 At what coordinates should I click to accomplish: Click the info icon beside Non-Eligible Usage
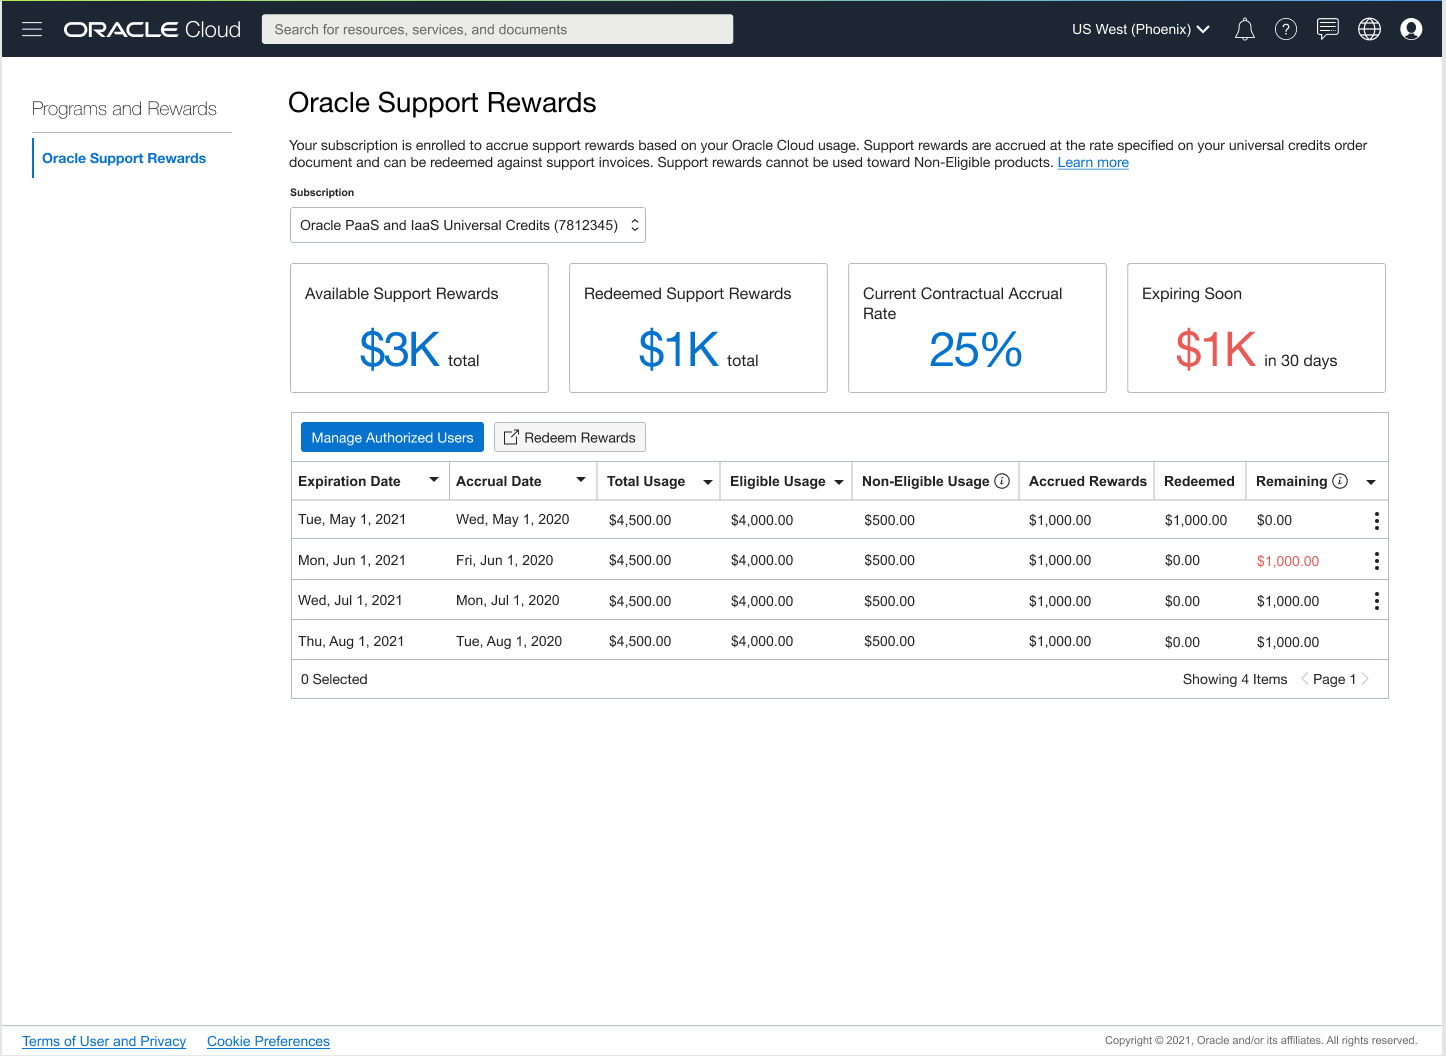(x=1002, y=481)
